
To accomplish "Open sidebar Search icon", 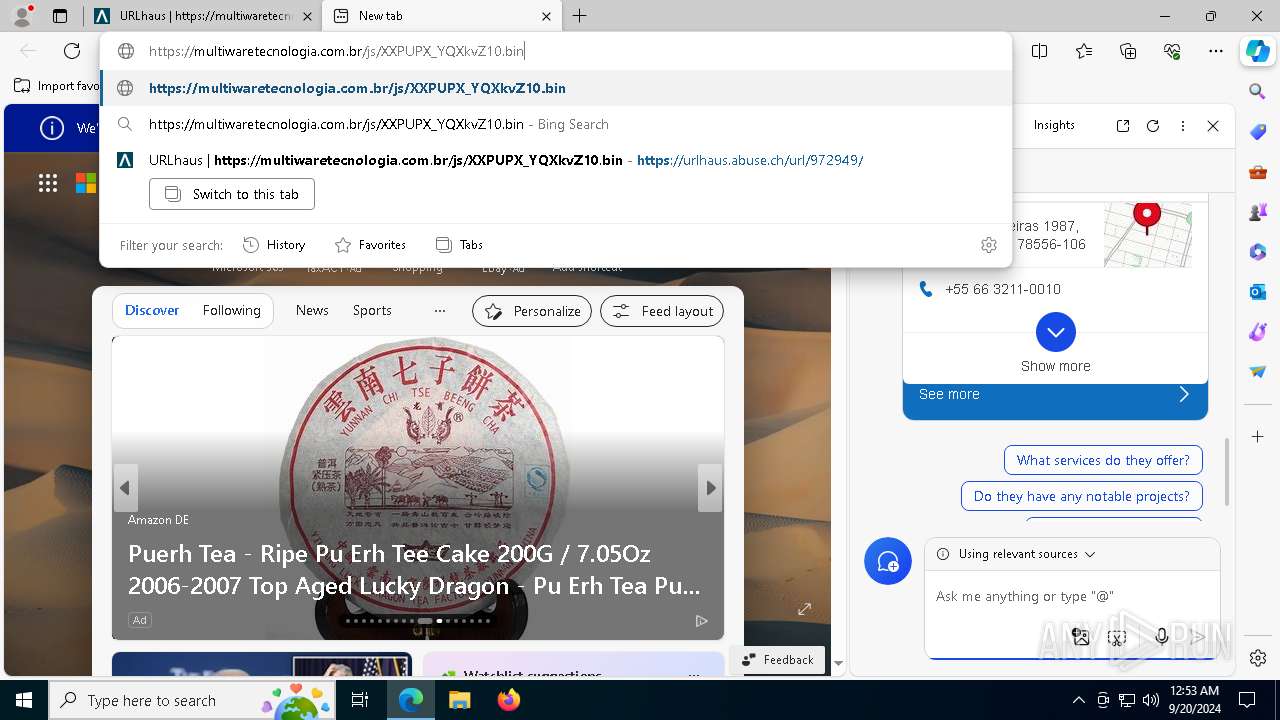I will tap(1258, 91).
